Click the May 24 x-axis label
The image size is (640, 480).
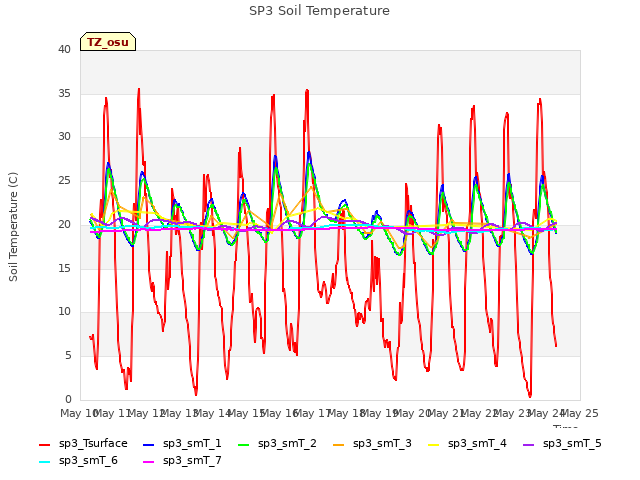click(546, 414)
